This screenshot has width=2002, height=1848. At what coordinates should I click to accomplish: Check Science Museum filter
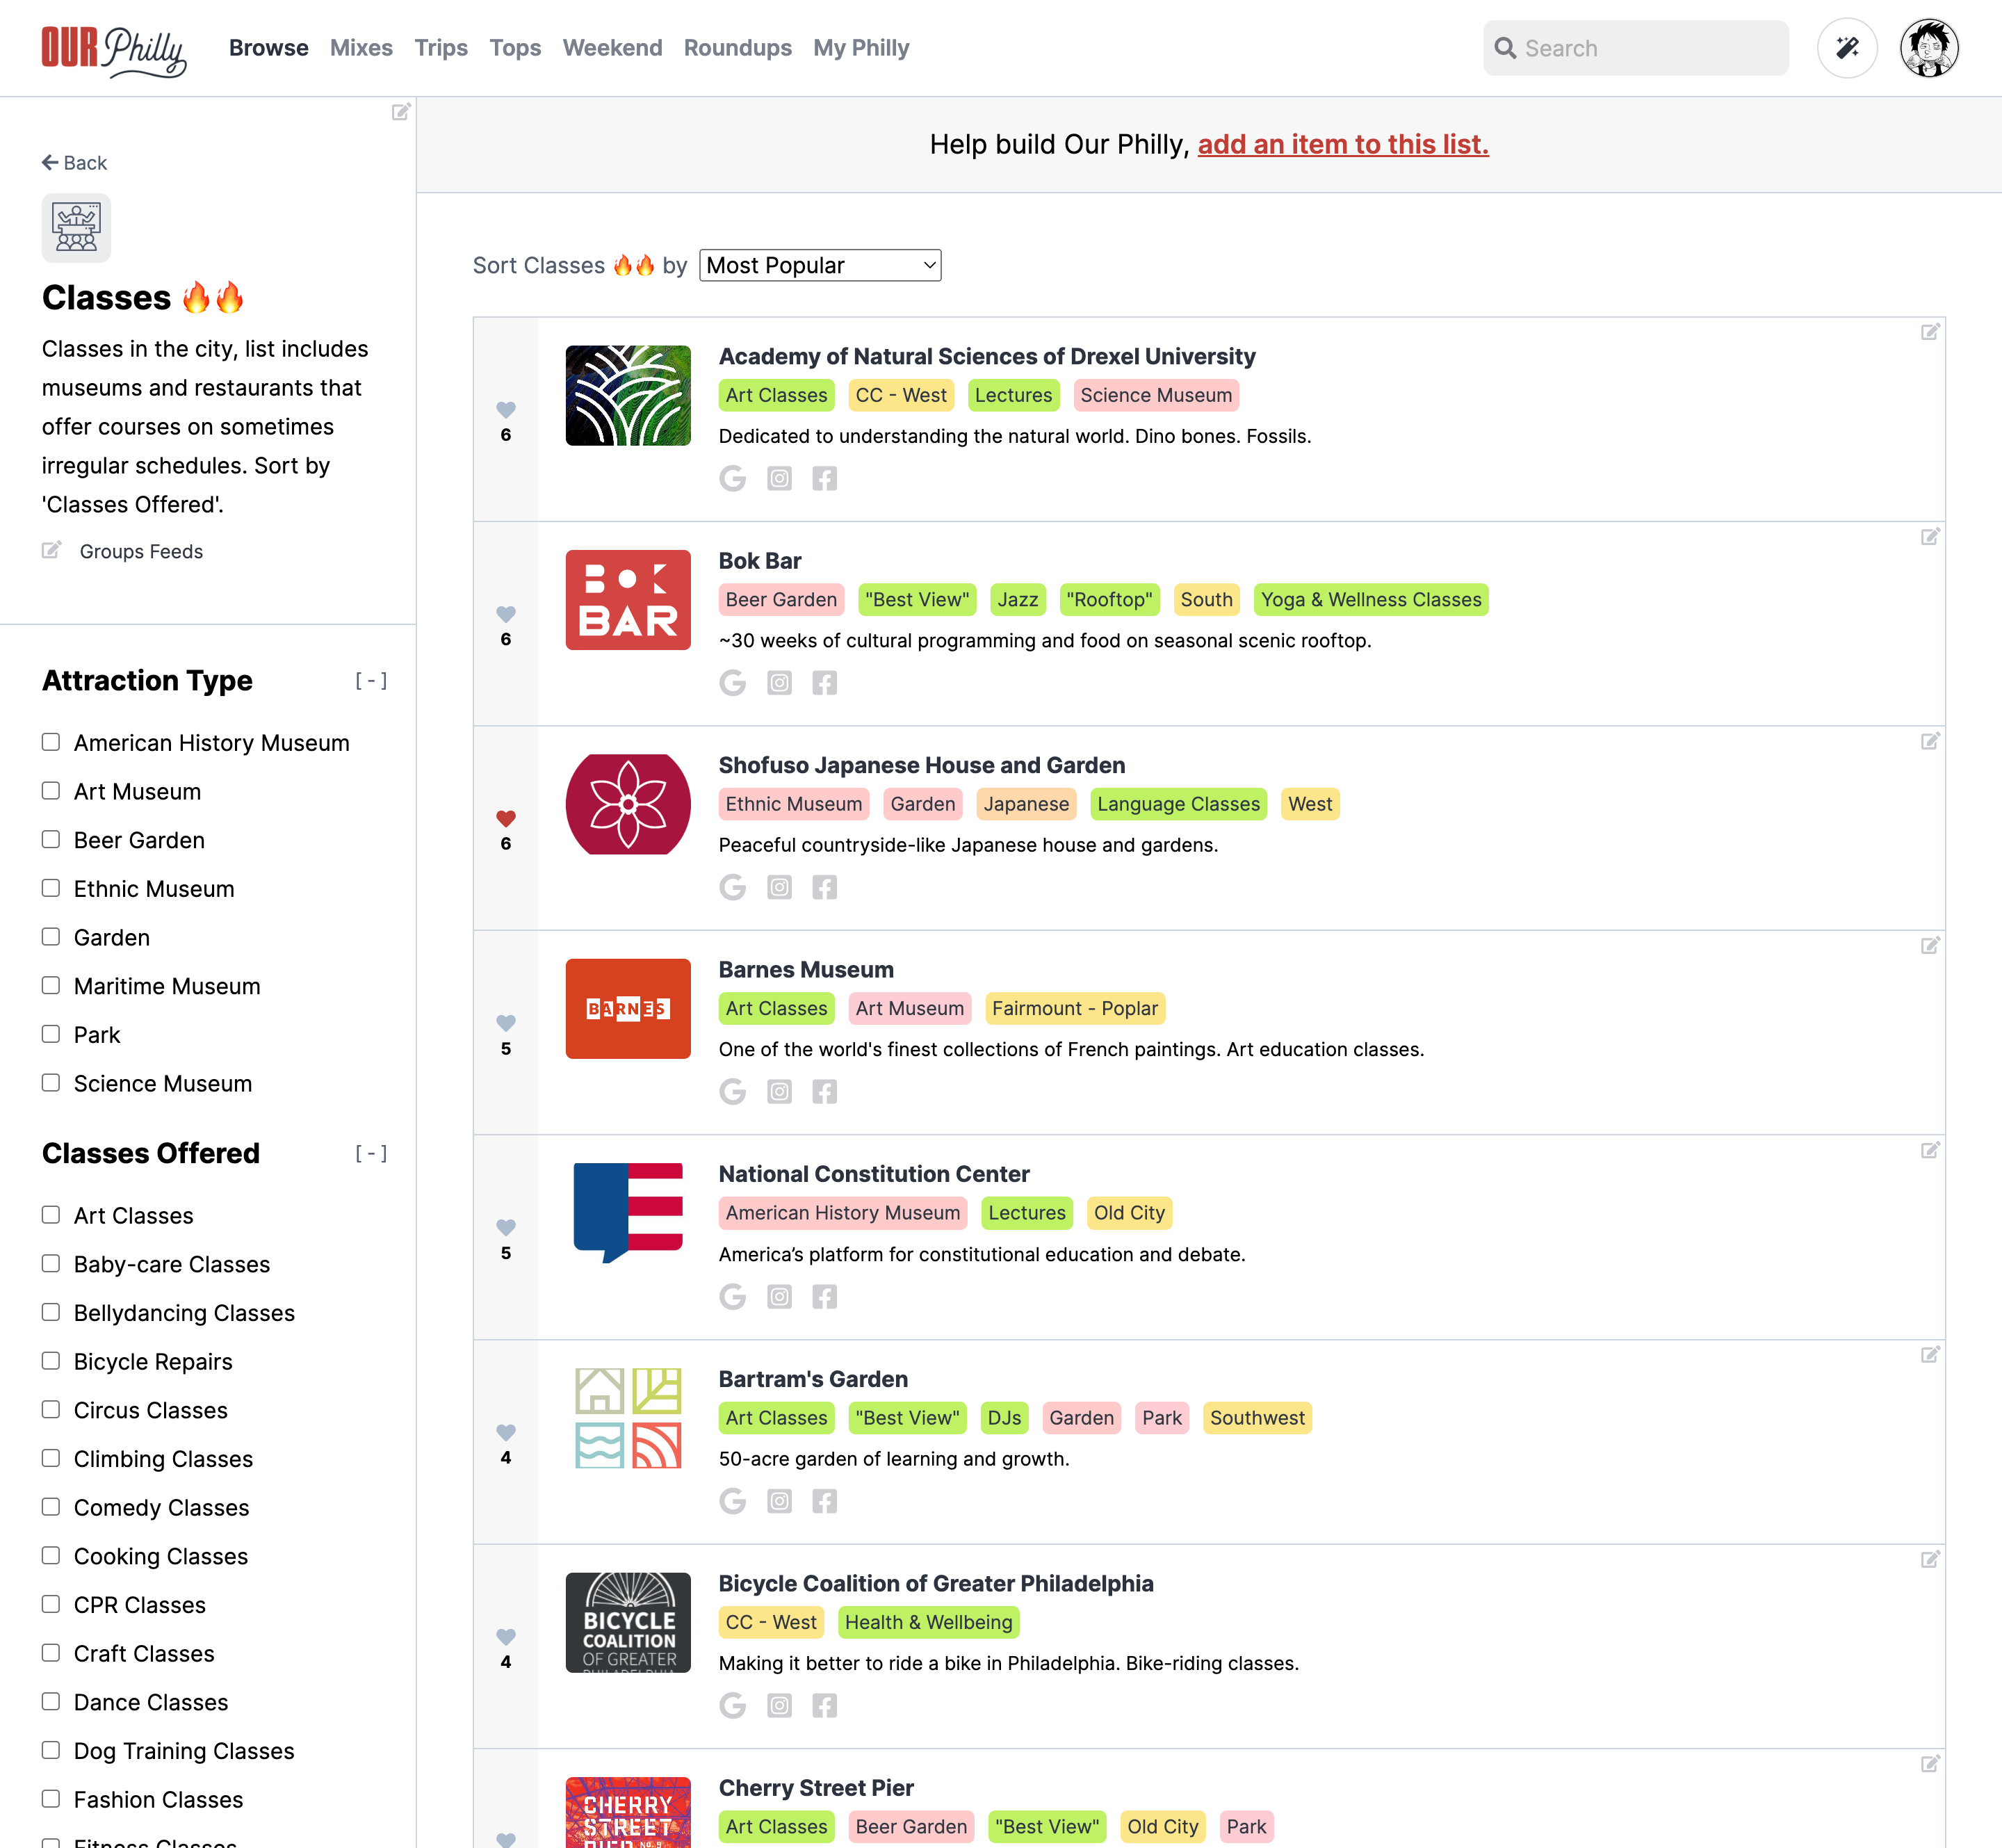click(x=51, y=1083)
